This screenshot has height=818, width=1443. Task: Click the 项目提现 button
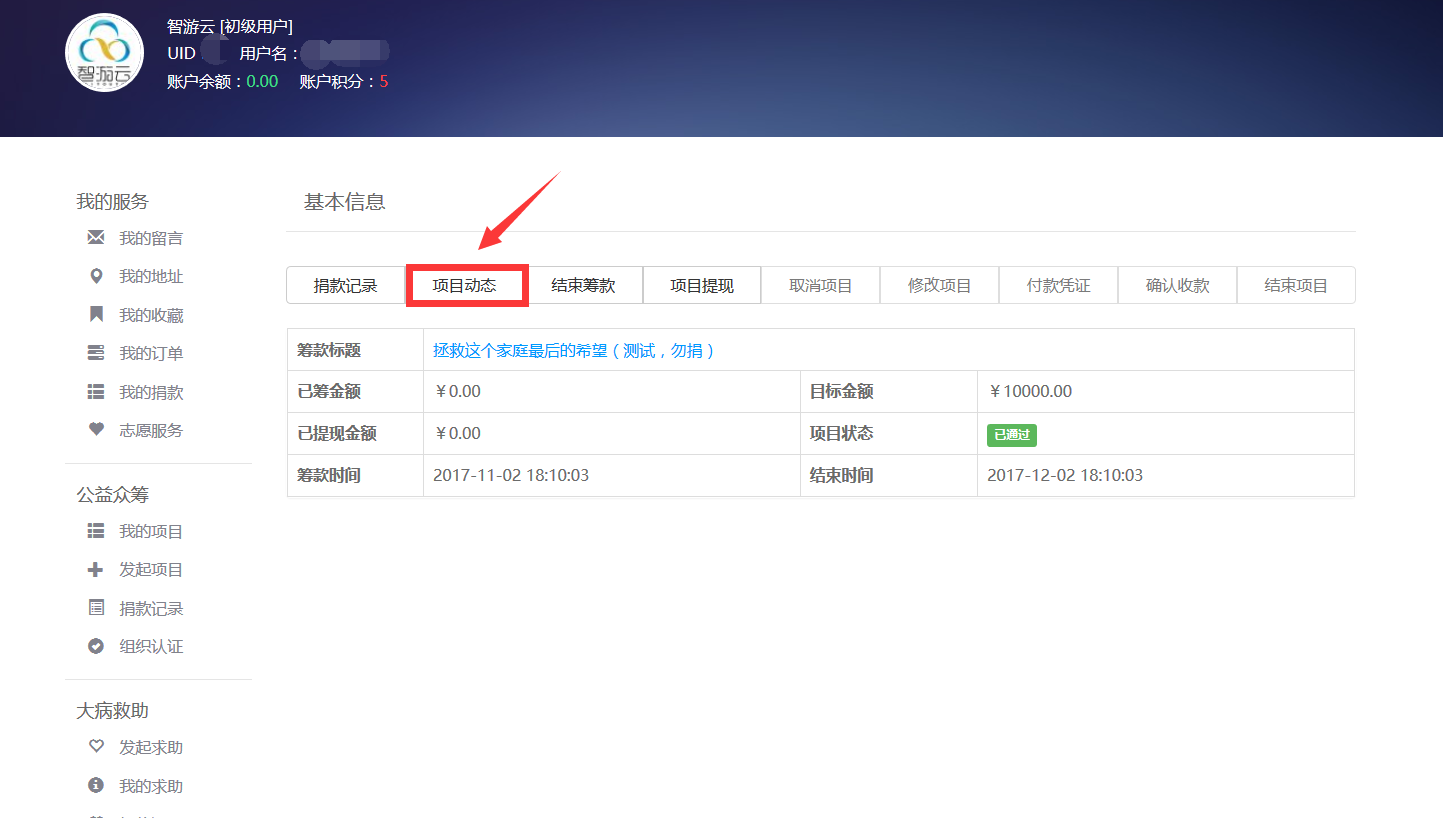coord(702,285)
